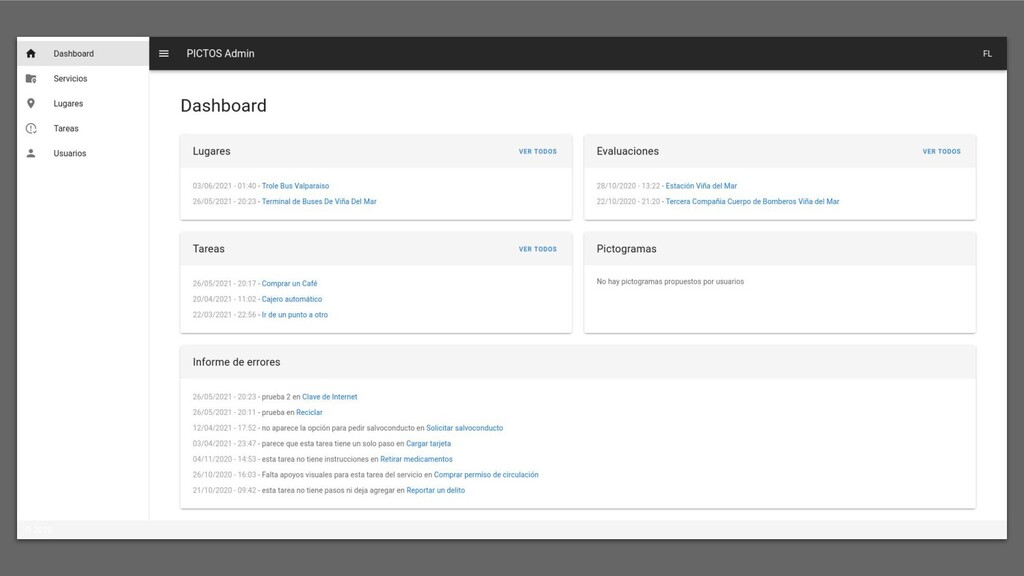
Task: Open the Reciclar error link
Action: pyautogui.click(x=309, y=413)
